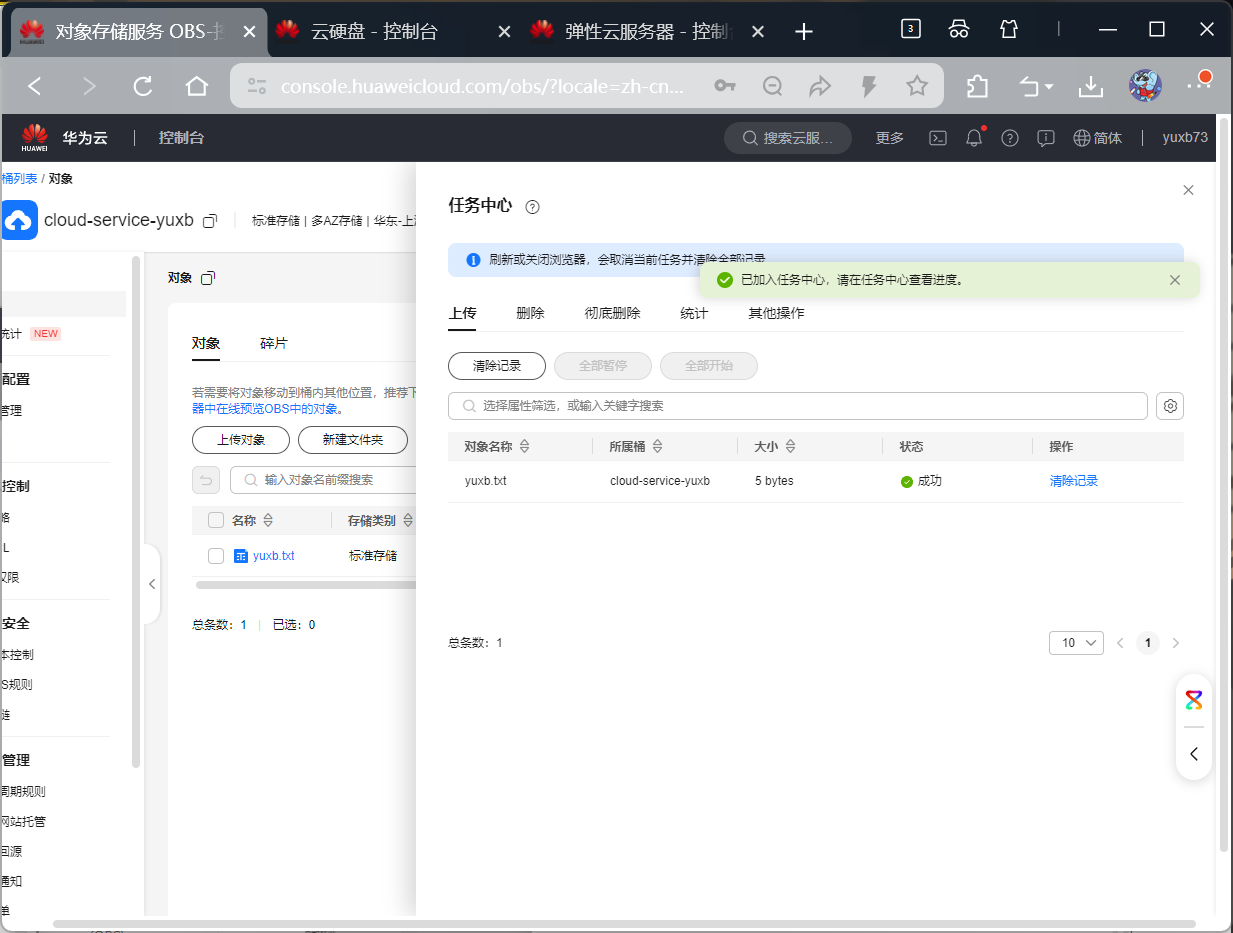Open browser extensions puzzle icon
This screenshot has height=933, width=1233.
977,87
